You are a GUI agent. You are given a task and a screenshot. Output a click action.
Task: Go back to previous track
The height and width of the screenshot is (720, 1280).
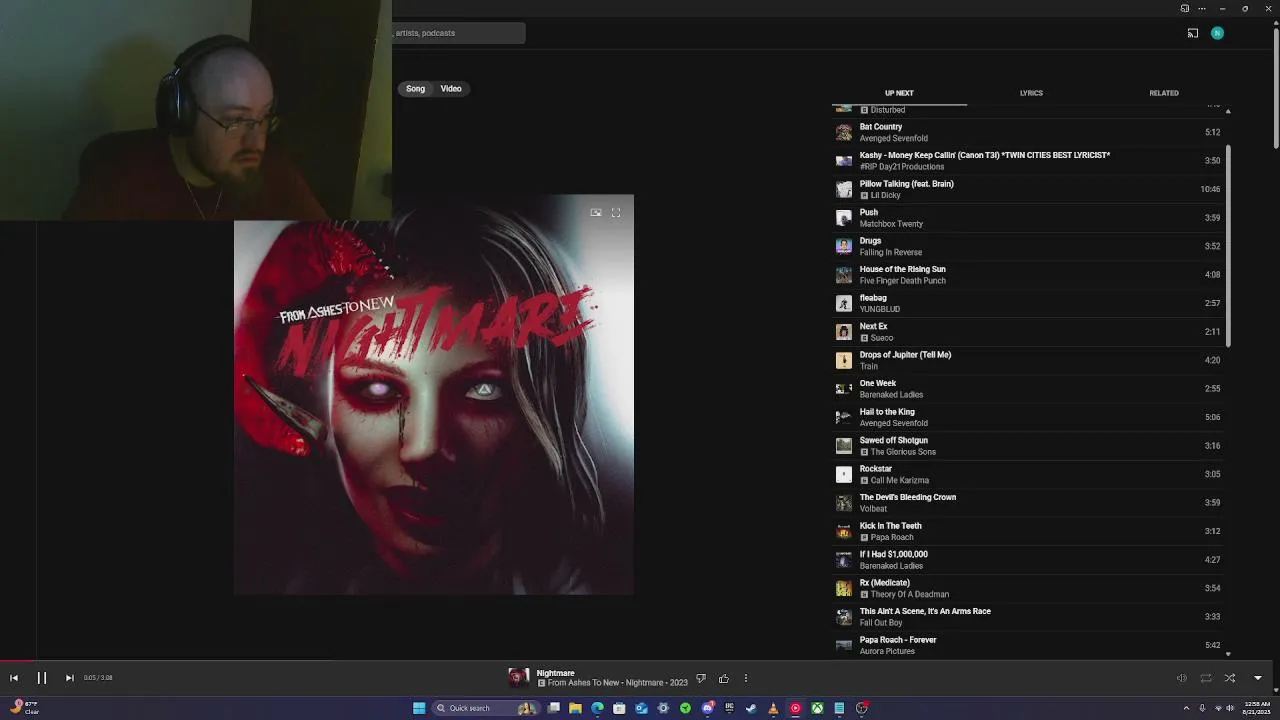[14, 678]
